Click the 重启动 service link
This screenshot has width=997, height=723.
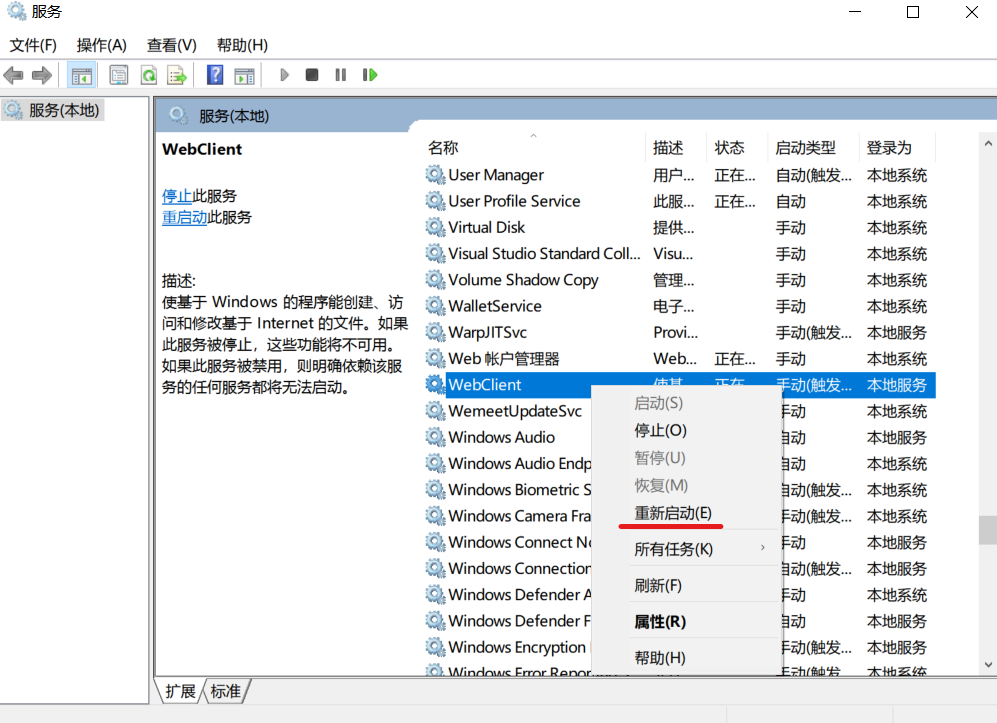point(184,218)
